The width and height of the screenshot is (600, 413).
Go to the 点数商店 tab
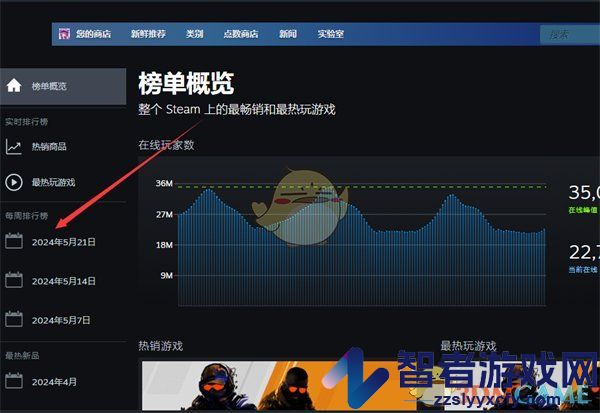241,34
